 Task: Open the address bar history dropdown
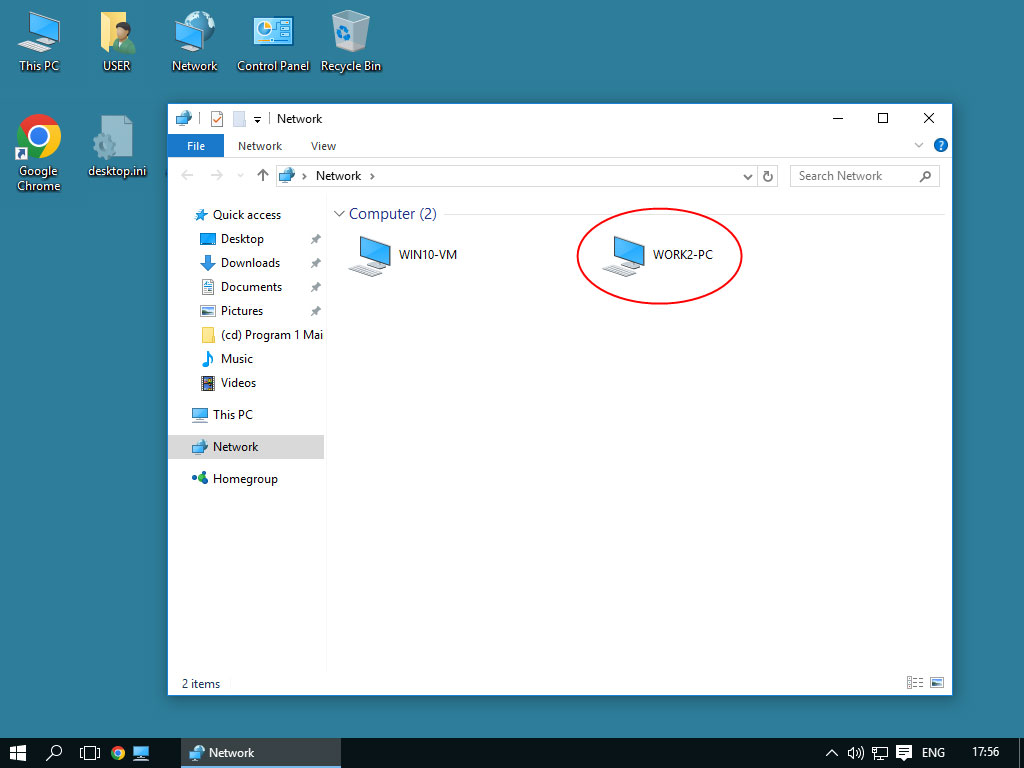[x=748, y=176]
